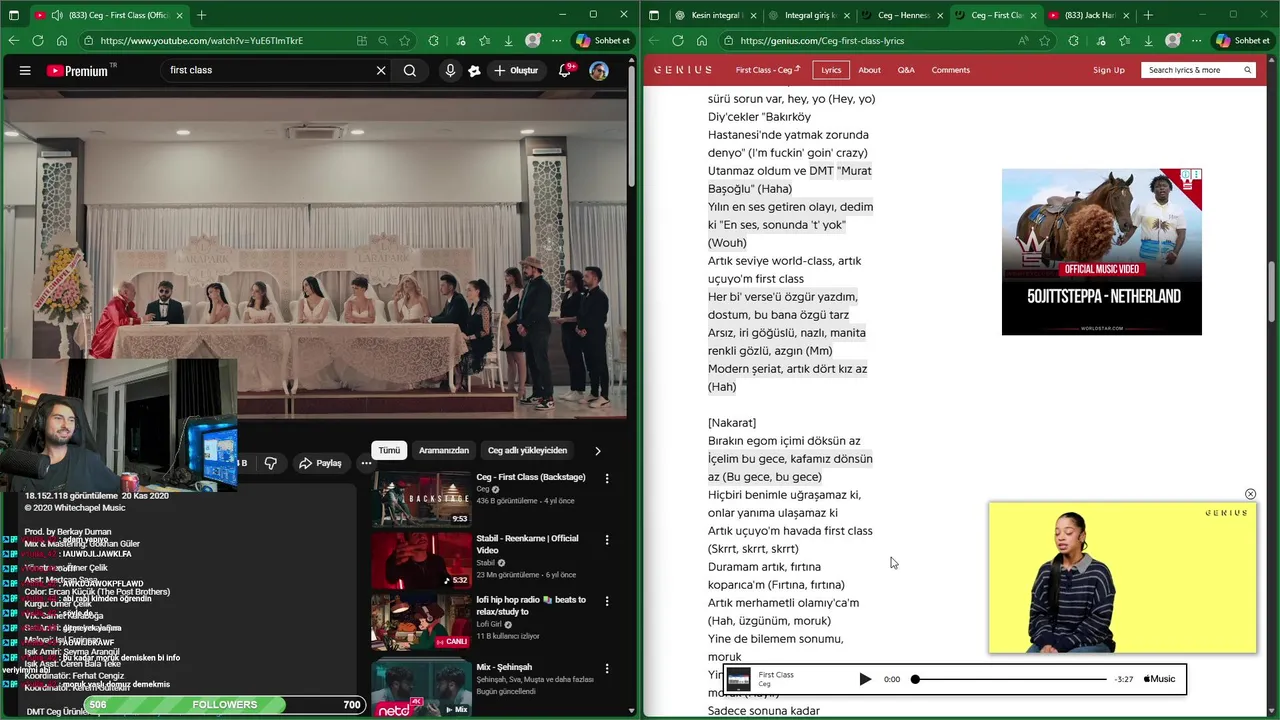This screenshot has height=720, width=1280.
Task: Open options for Stabil Reenkarne video
Action: (606, 540)
